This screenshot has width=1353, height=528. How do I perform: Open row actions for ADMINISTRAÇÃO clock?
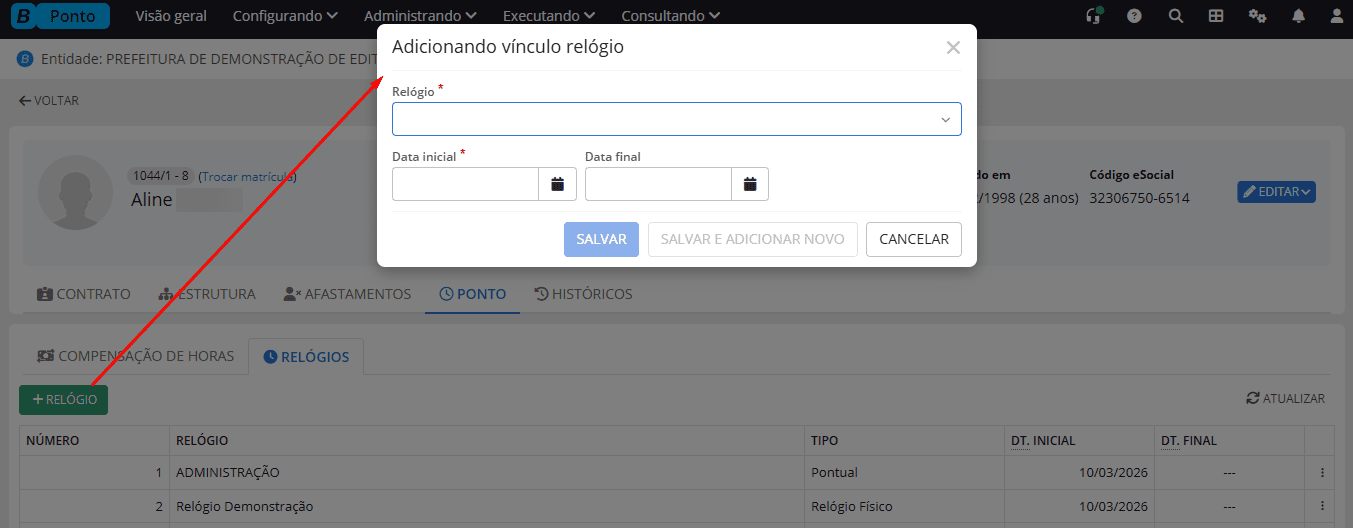[x=1322, y=472]
